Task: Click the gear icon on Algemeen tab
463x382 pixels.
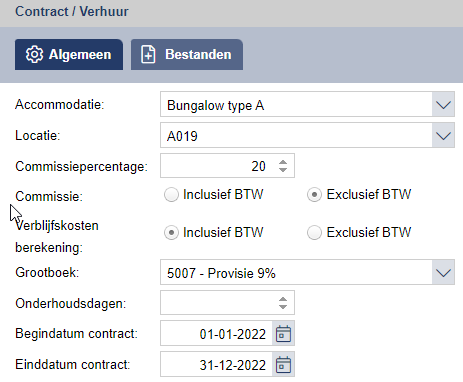Action: pos(34,54)
